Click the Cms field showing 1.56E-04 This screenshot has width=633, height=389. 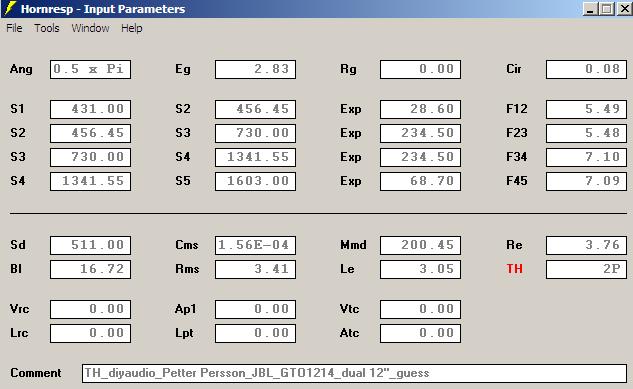click(x=255, y=245)
